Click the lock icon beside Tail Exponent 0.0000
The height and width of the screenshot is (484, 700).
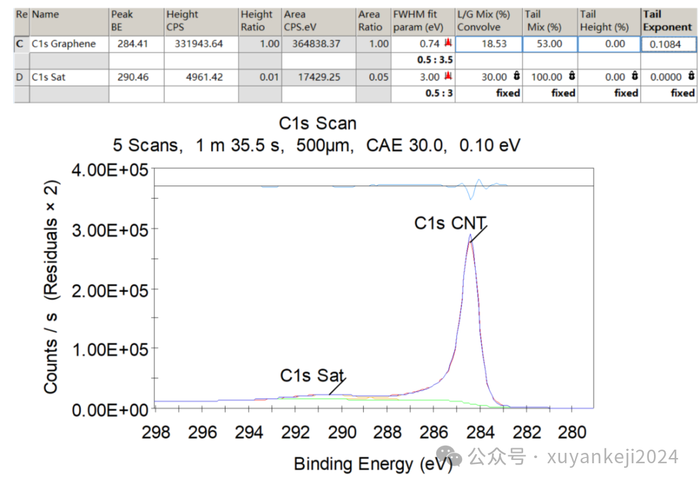(691, 76)
